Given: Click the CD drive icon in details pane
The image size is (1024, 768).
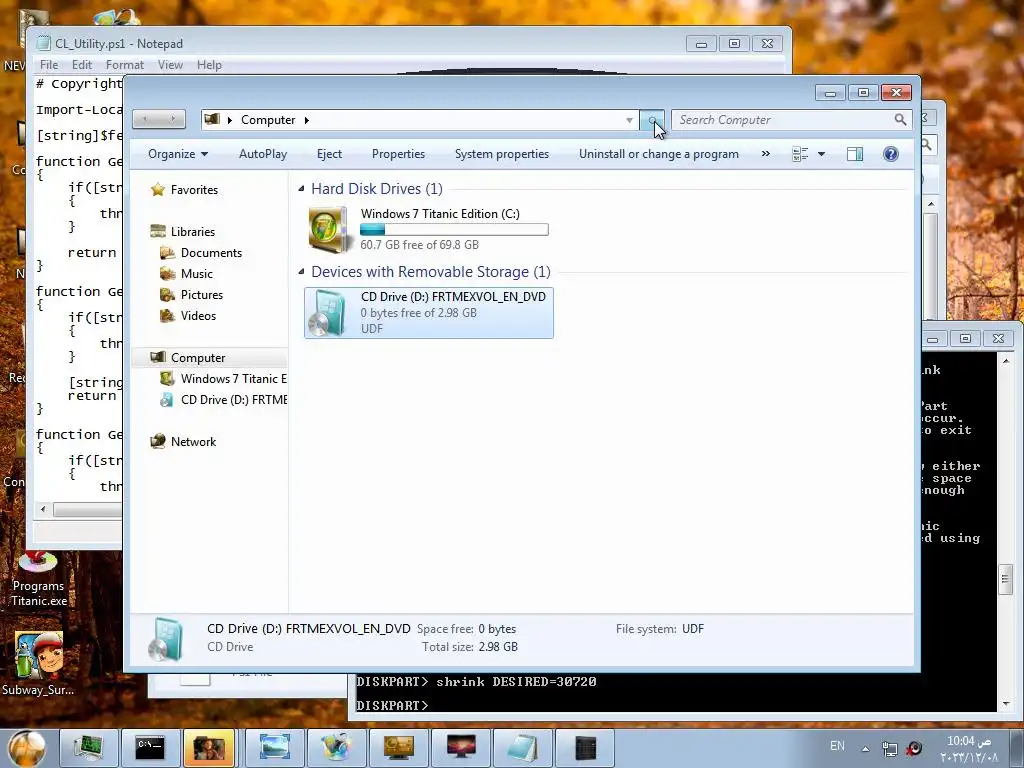Looking at the screenshot, I should point(166,639).
